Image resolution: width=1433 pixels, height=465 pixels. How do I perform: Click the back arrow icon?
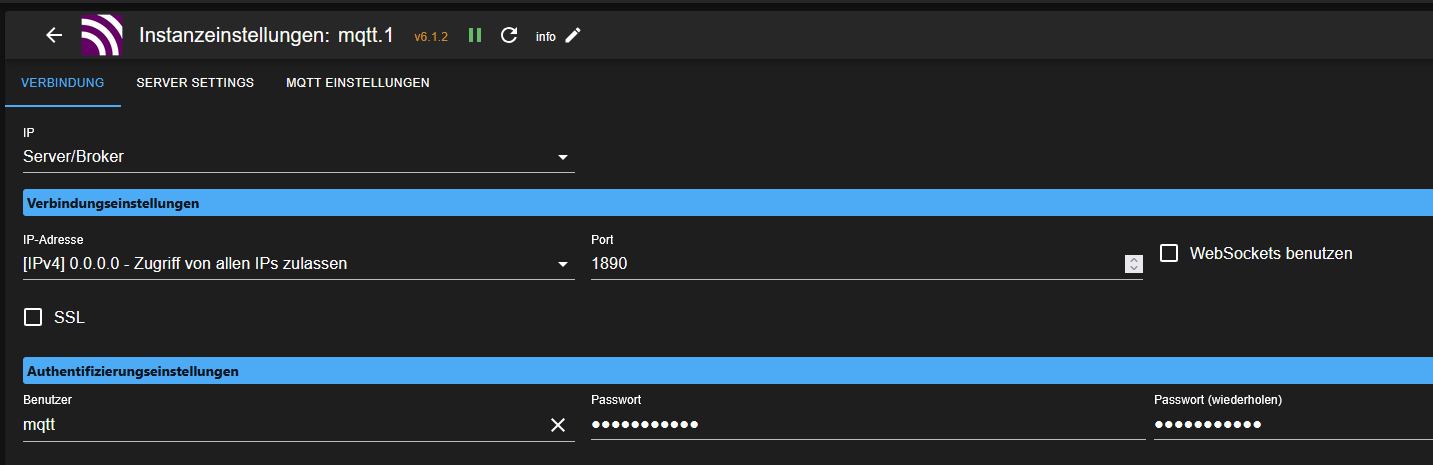[54, 35]
